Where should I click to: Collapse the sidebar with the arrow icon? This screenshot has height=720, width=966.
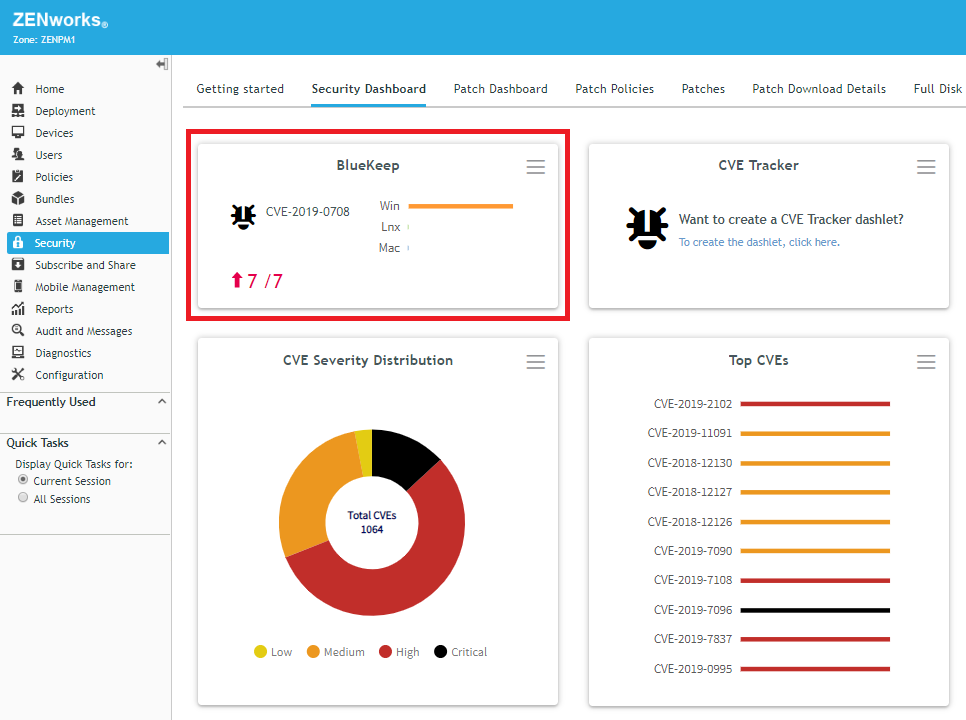(162, 64)
